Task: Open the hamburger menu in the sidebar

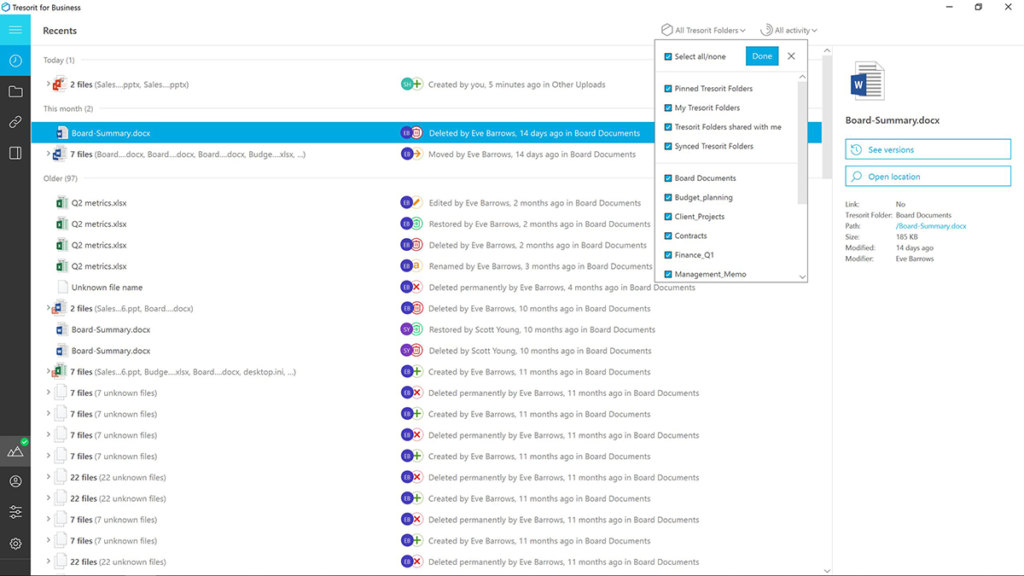Action: tap(15, 30)
